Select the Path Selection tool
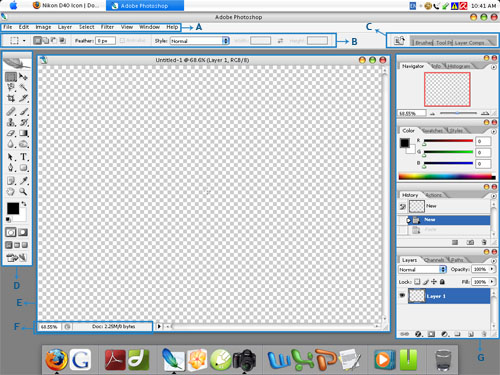The height and width of the screenshot is (375, 500). tap(11, 157)
